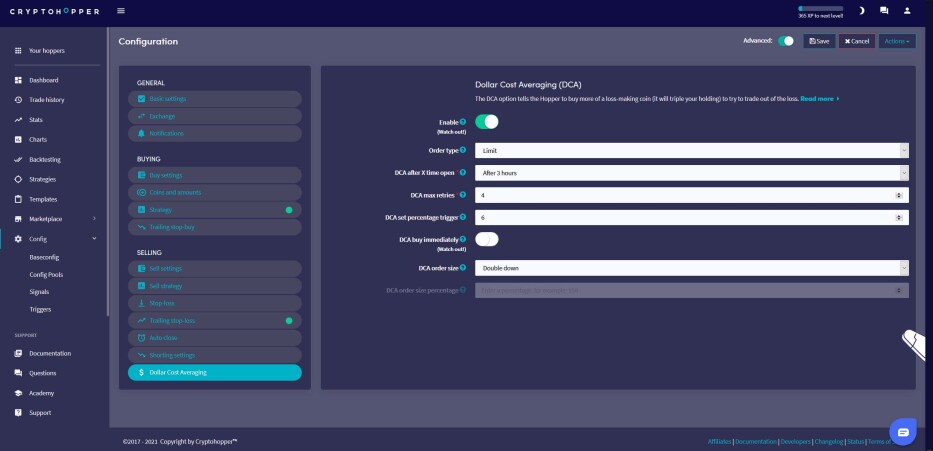The height and width of the screenshot is (451, 933).
Task: Open Affiliates footer link
Action: 720,441
